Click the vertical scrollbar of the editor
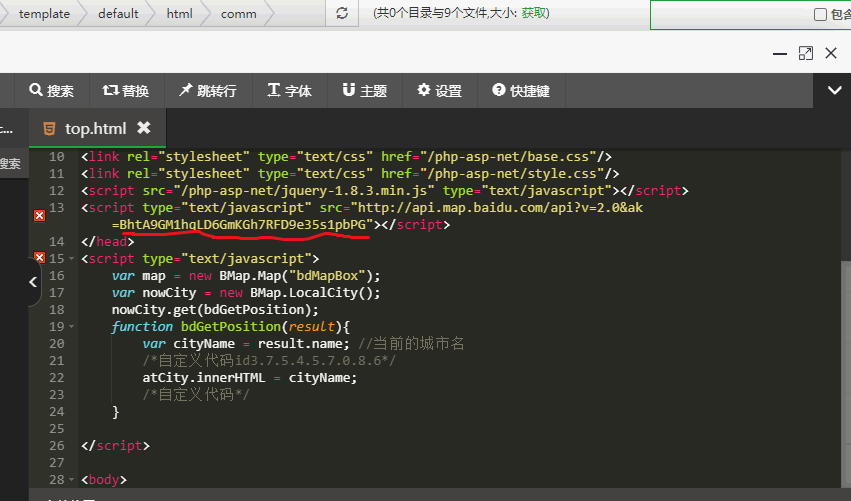This screenshot has height=501, width=851. coord(846,375)
